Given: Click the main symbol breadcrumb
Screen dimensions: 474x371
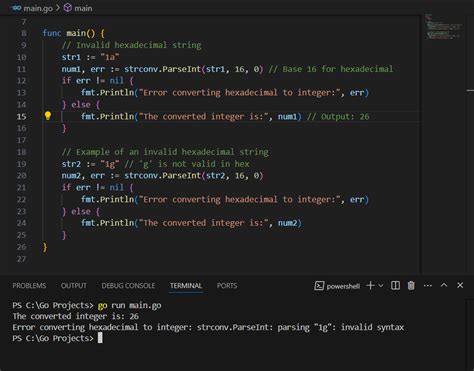Looking at the screenshot, I should coord(83,8).
